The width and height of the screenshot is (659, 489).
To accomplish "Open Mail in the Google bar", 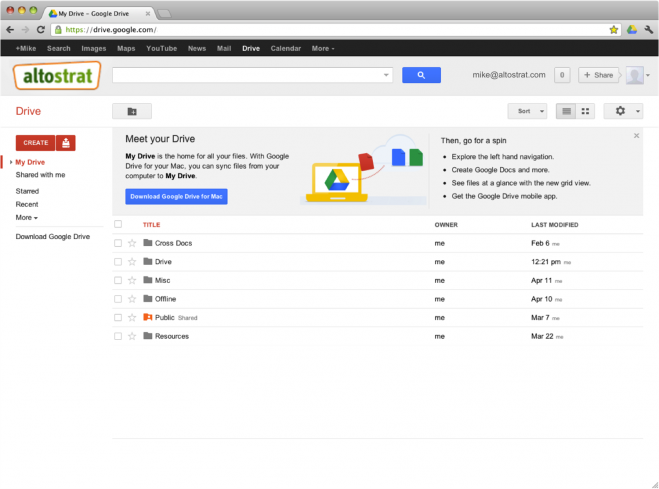I will [x=224, y=49].
